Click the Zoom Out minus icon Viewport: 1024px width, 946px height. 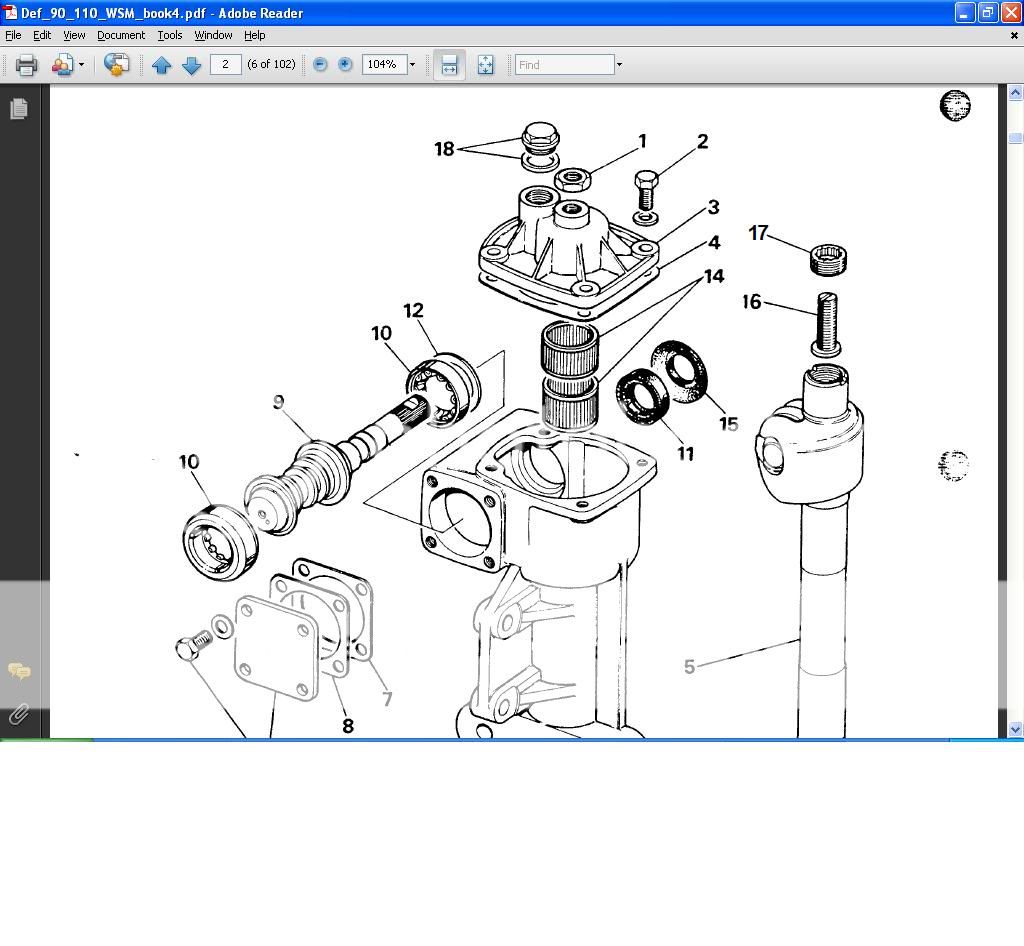coord(319,65)
